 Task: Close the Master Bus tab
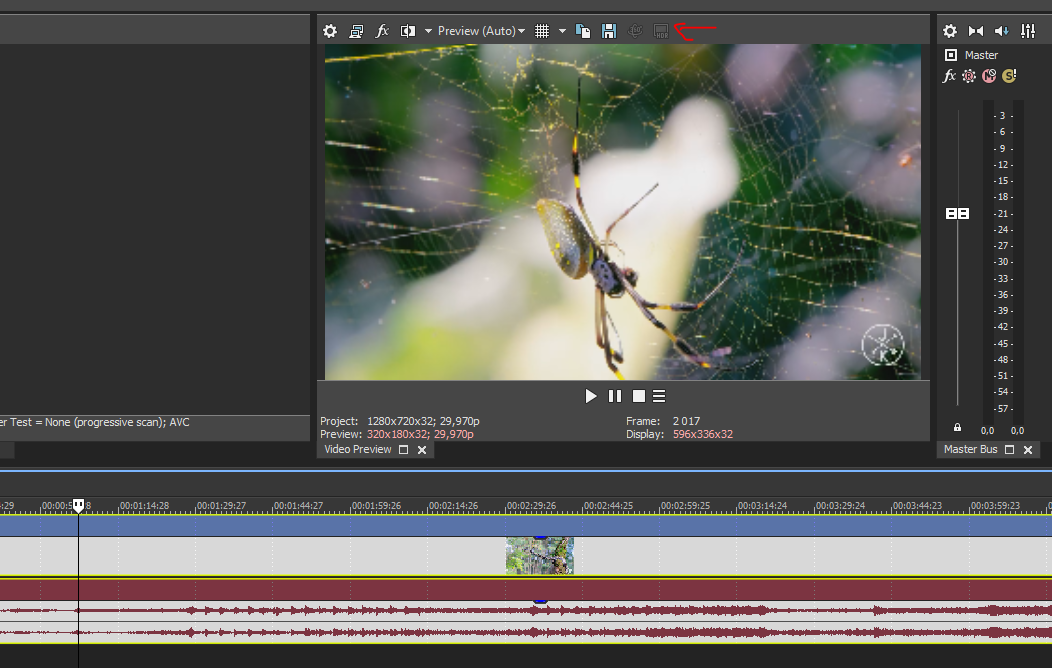point(1028,450)
